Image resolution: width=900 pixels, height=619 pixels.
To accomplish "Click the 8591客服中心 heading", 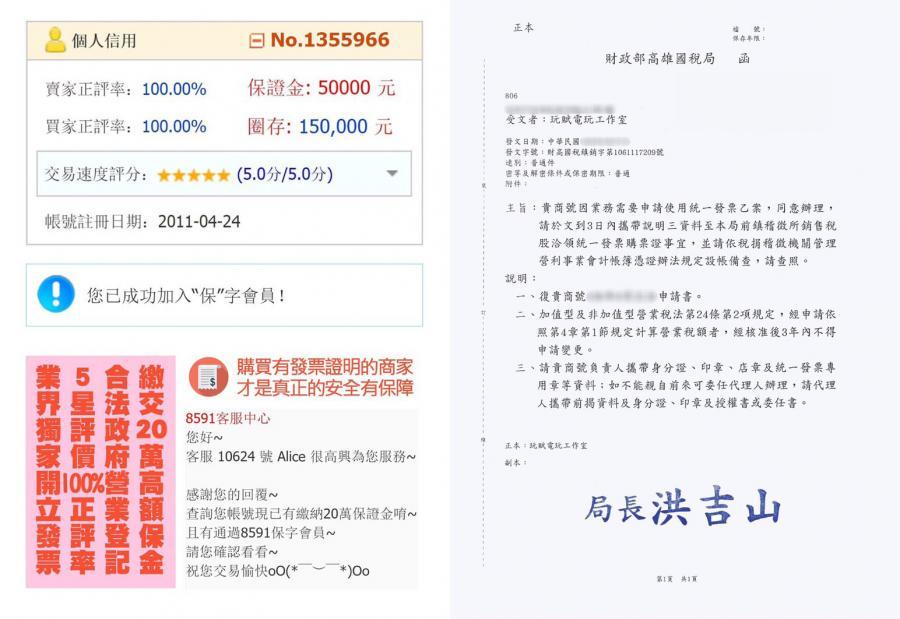I will pos(228,418).
